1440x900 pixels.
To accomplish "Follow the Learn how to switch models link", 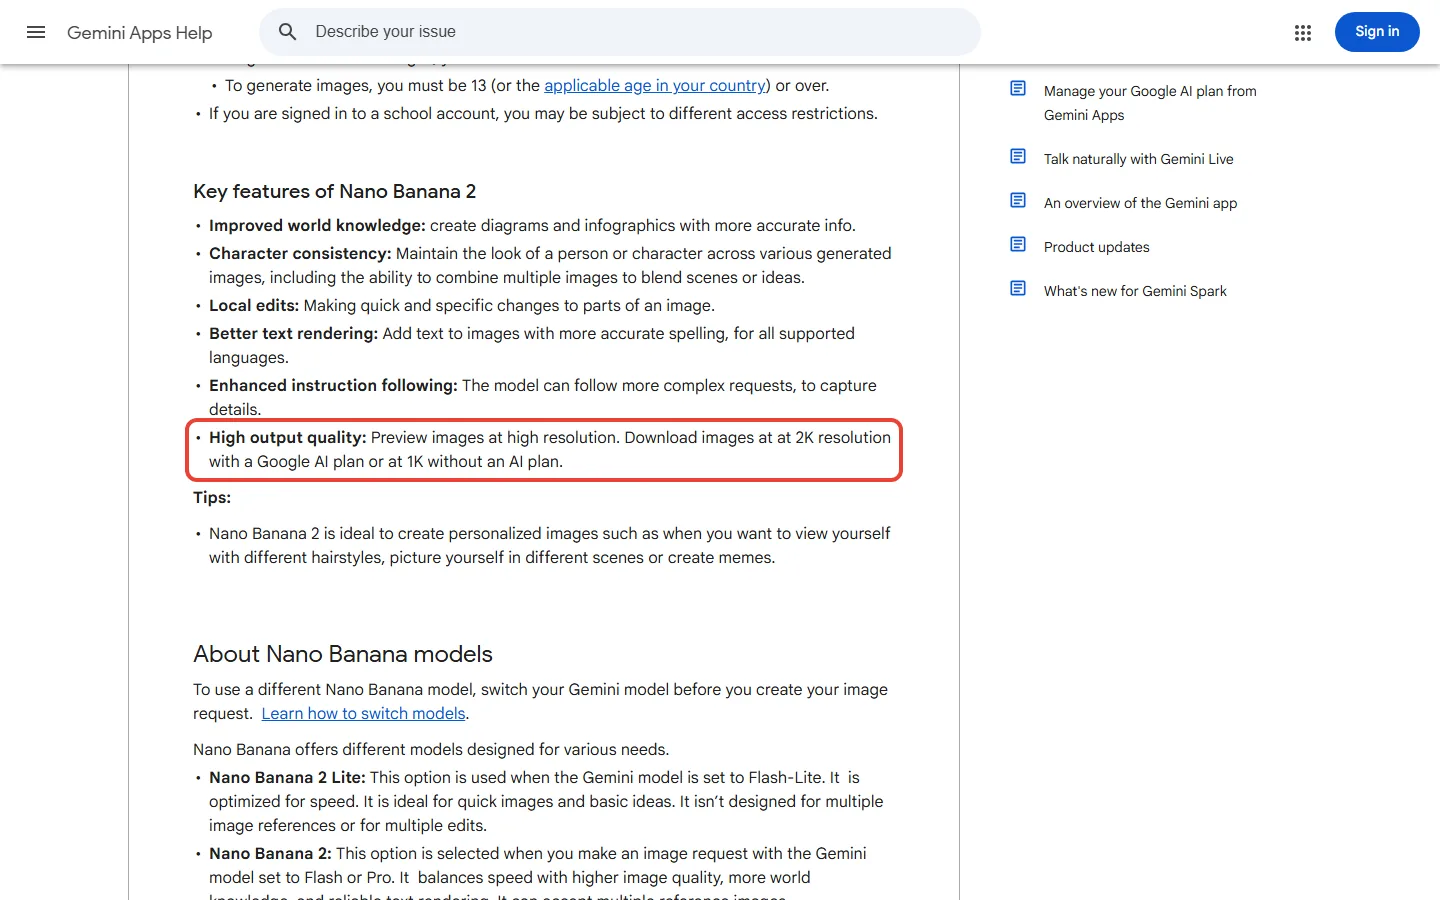I will (x=364, y=714).
